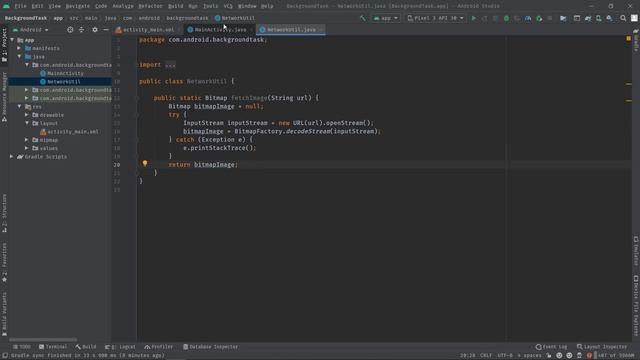Collapse the app module tree node
Screen dimensions: 640x360
(12, 40)
